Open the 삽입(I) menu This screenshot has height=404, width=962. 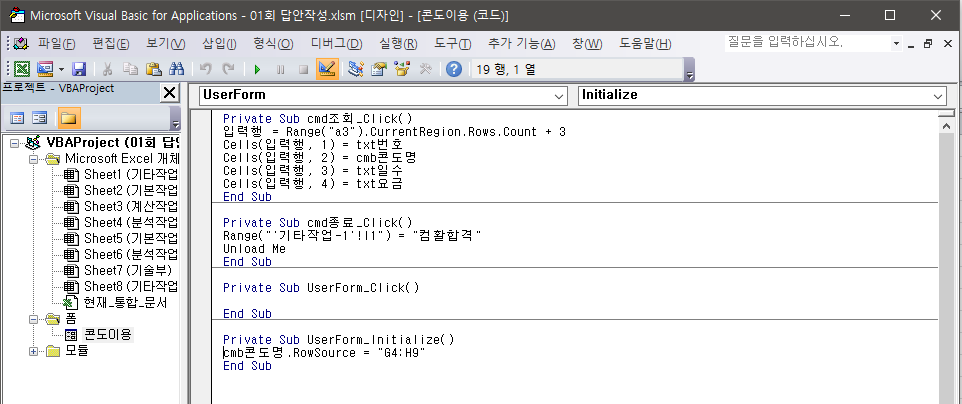tap(219, 44)
